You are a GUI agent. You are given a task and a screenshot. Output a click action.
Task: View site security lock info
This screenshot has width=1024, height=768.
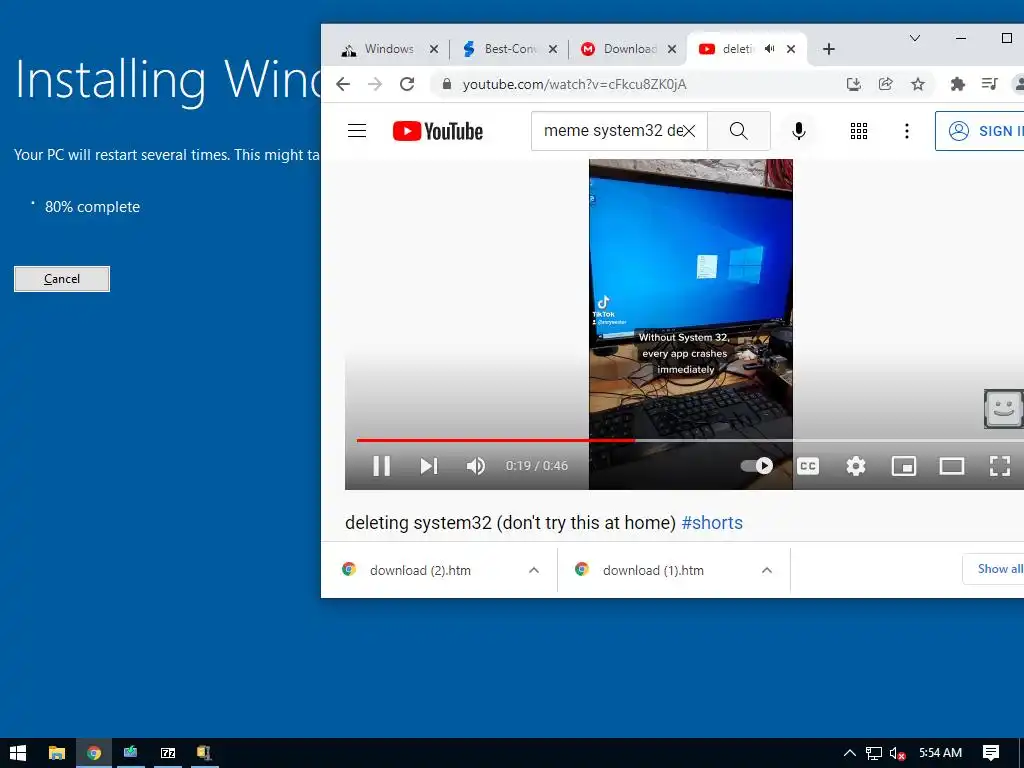pos(447,84)
